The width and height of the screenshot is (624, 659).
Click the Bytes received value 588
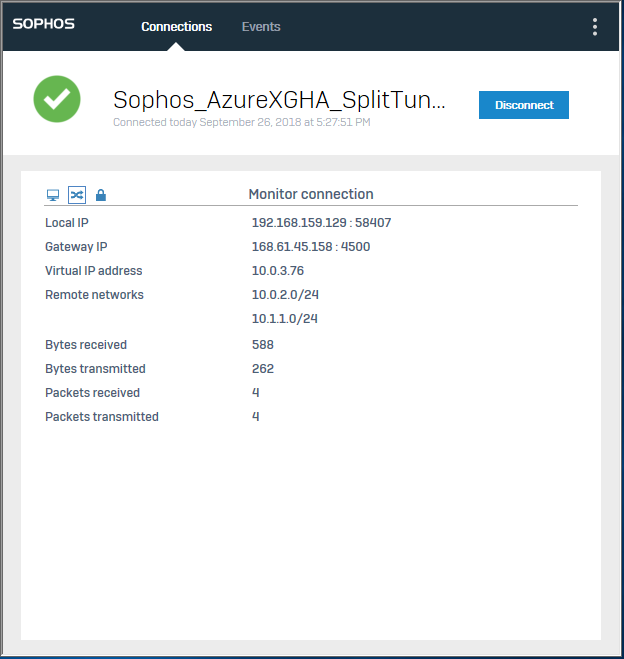click(x=263, y=345)
